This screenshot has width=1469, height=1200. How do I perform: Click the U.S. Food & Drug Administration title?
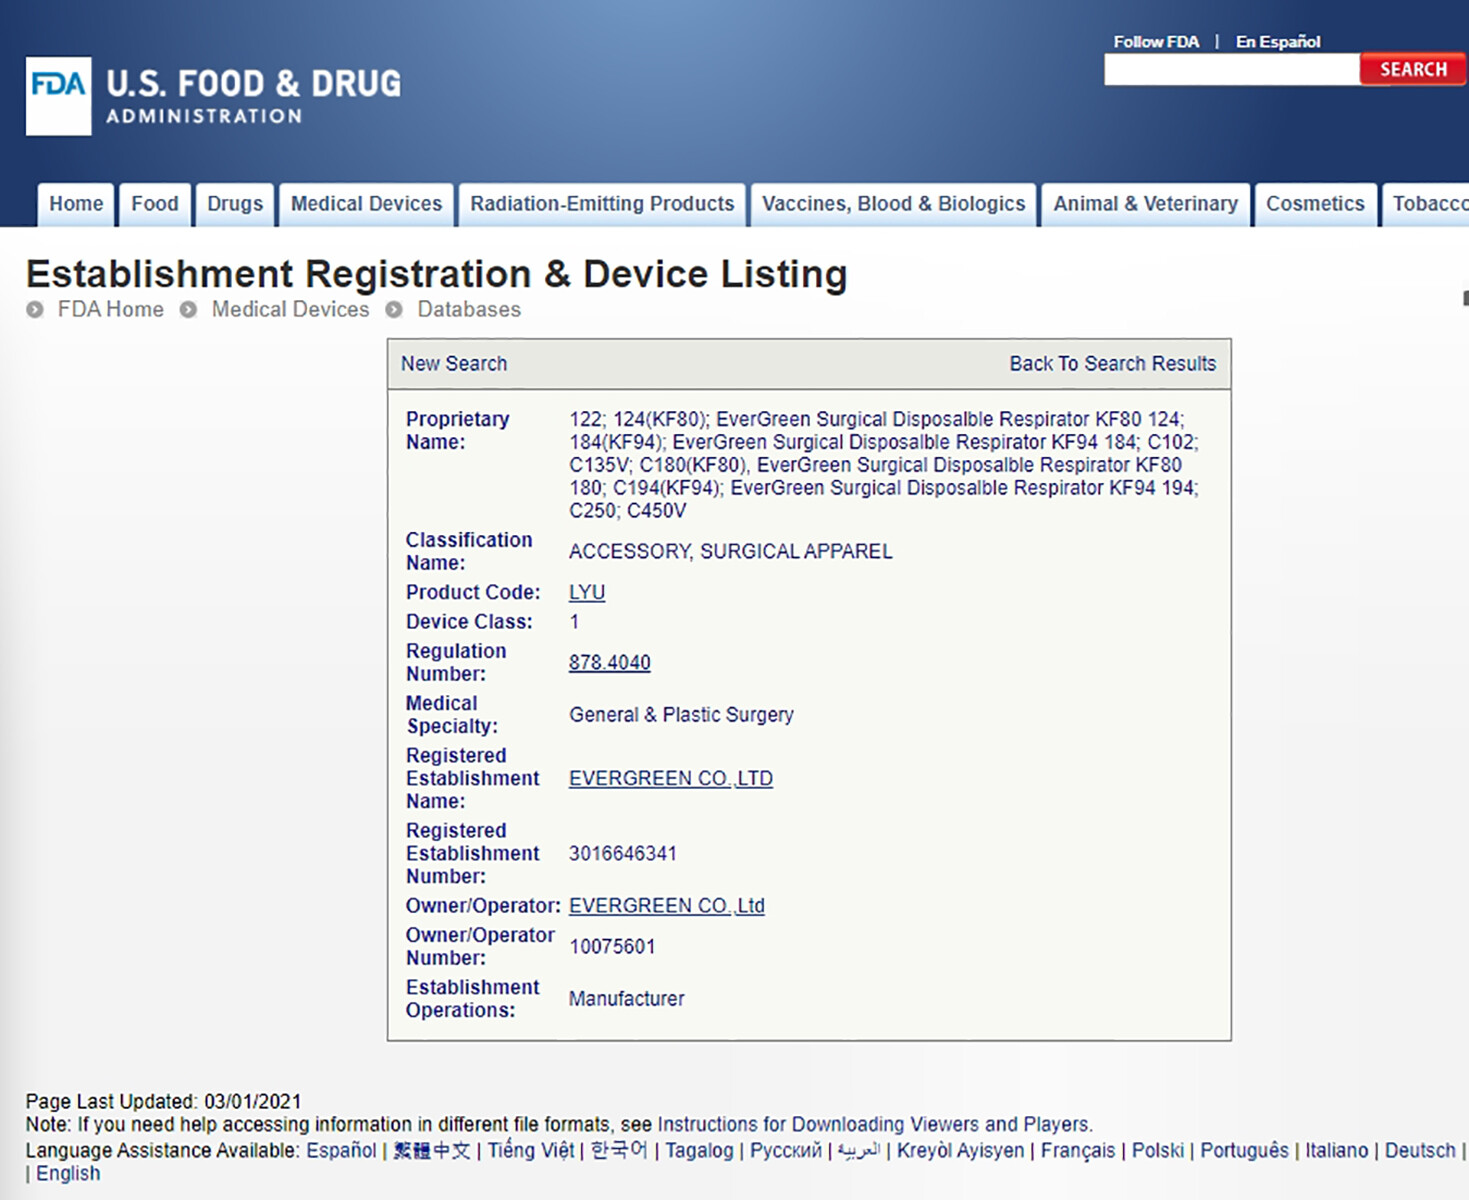254,96
